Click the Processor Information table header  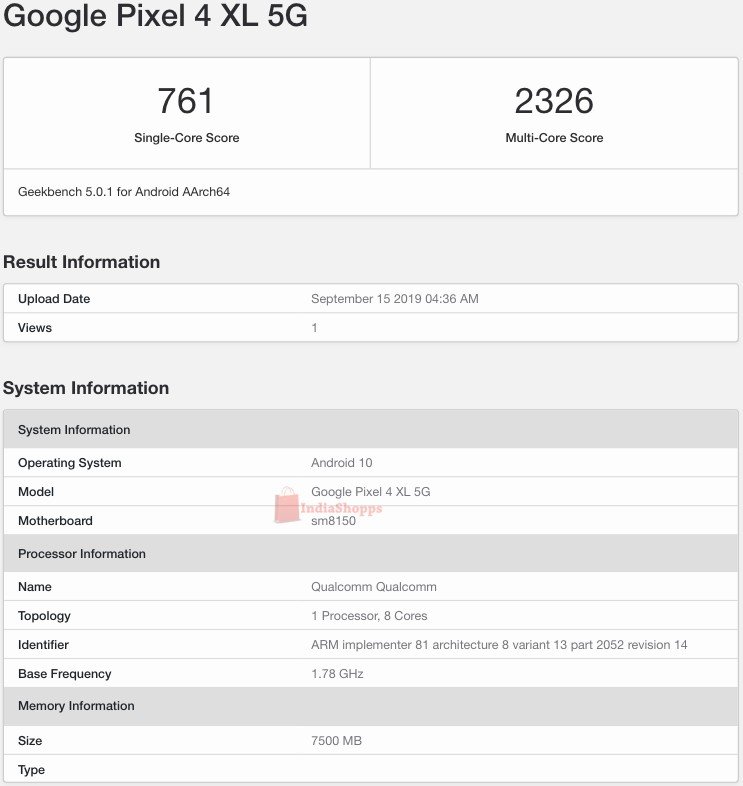tap(371, 553)
